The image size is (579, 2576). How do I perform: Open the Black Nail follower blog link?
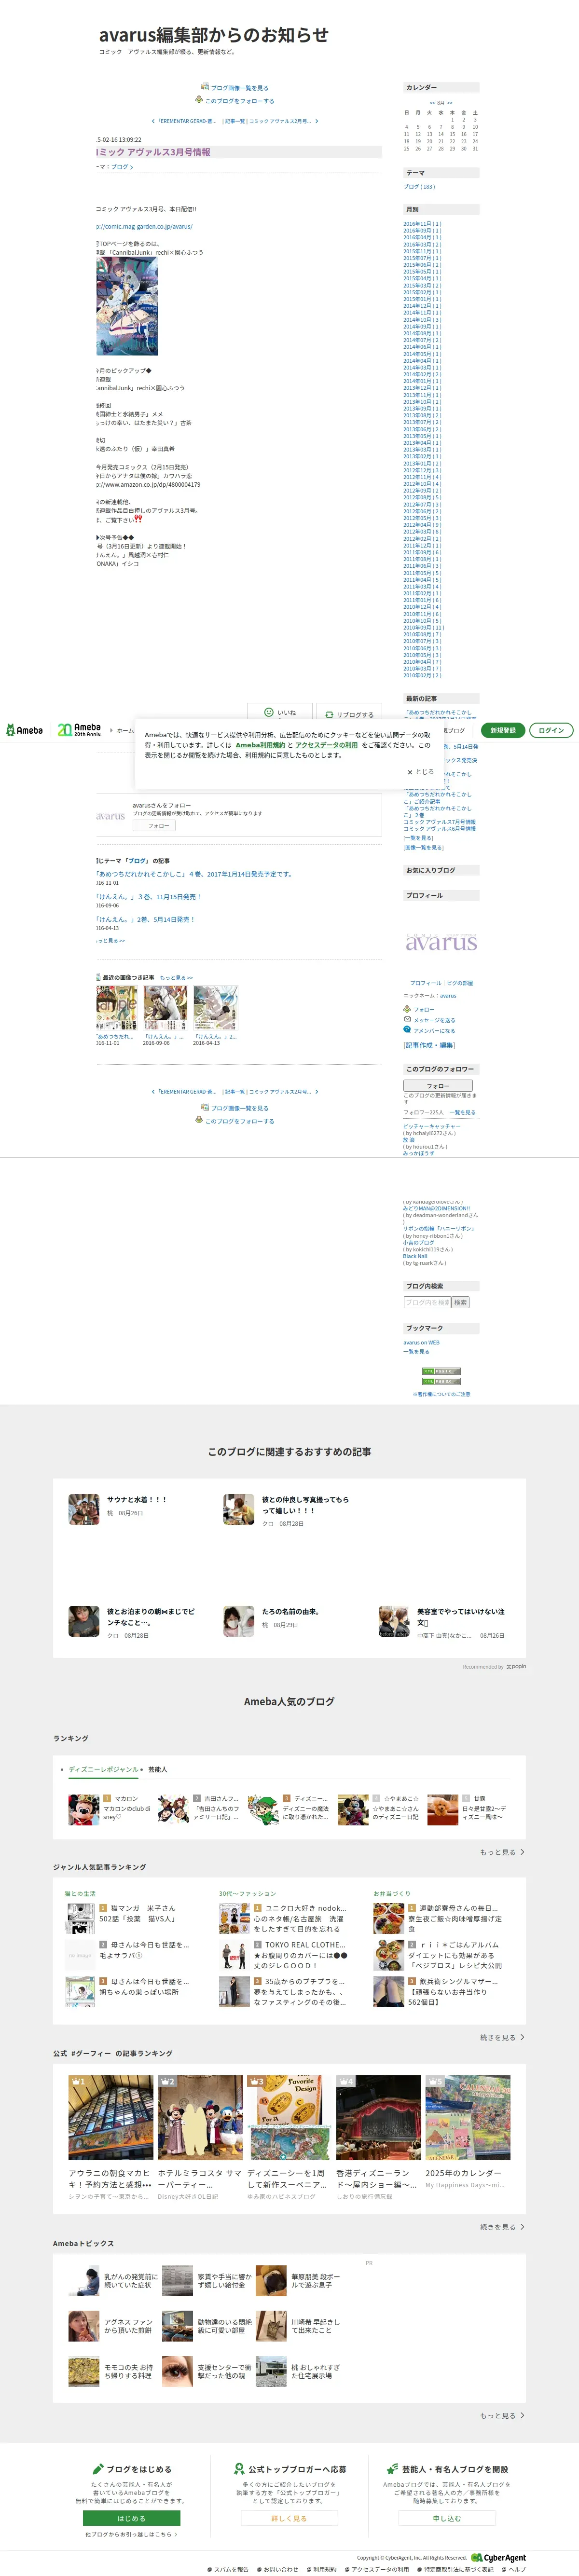pyautogui.click(x=415, y=1256)
